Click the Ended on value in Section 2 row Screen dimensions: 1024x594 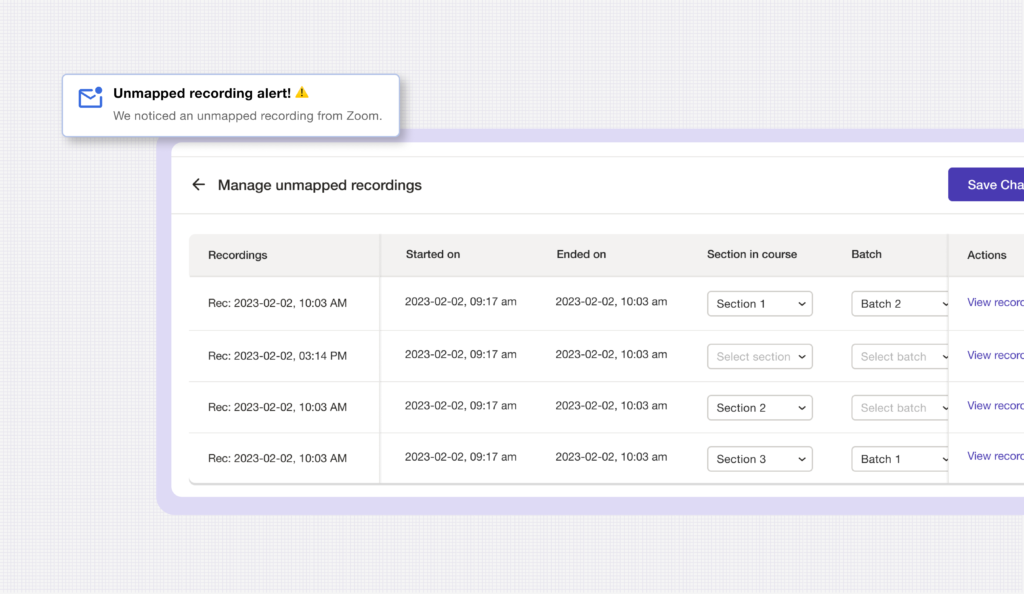[611, 405]
